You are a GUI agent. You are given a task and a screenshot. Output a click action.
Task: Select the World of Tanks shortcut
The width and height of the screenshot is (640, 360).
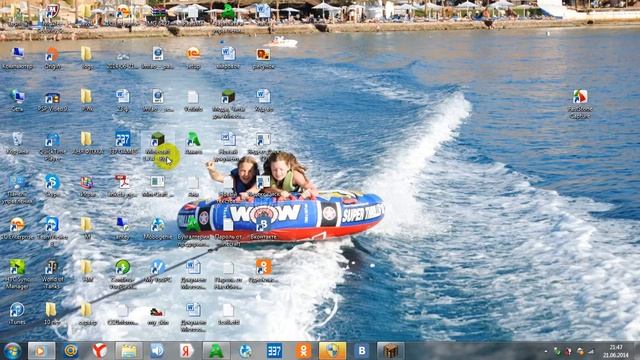[52, 275]
